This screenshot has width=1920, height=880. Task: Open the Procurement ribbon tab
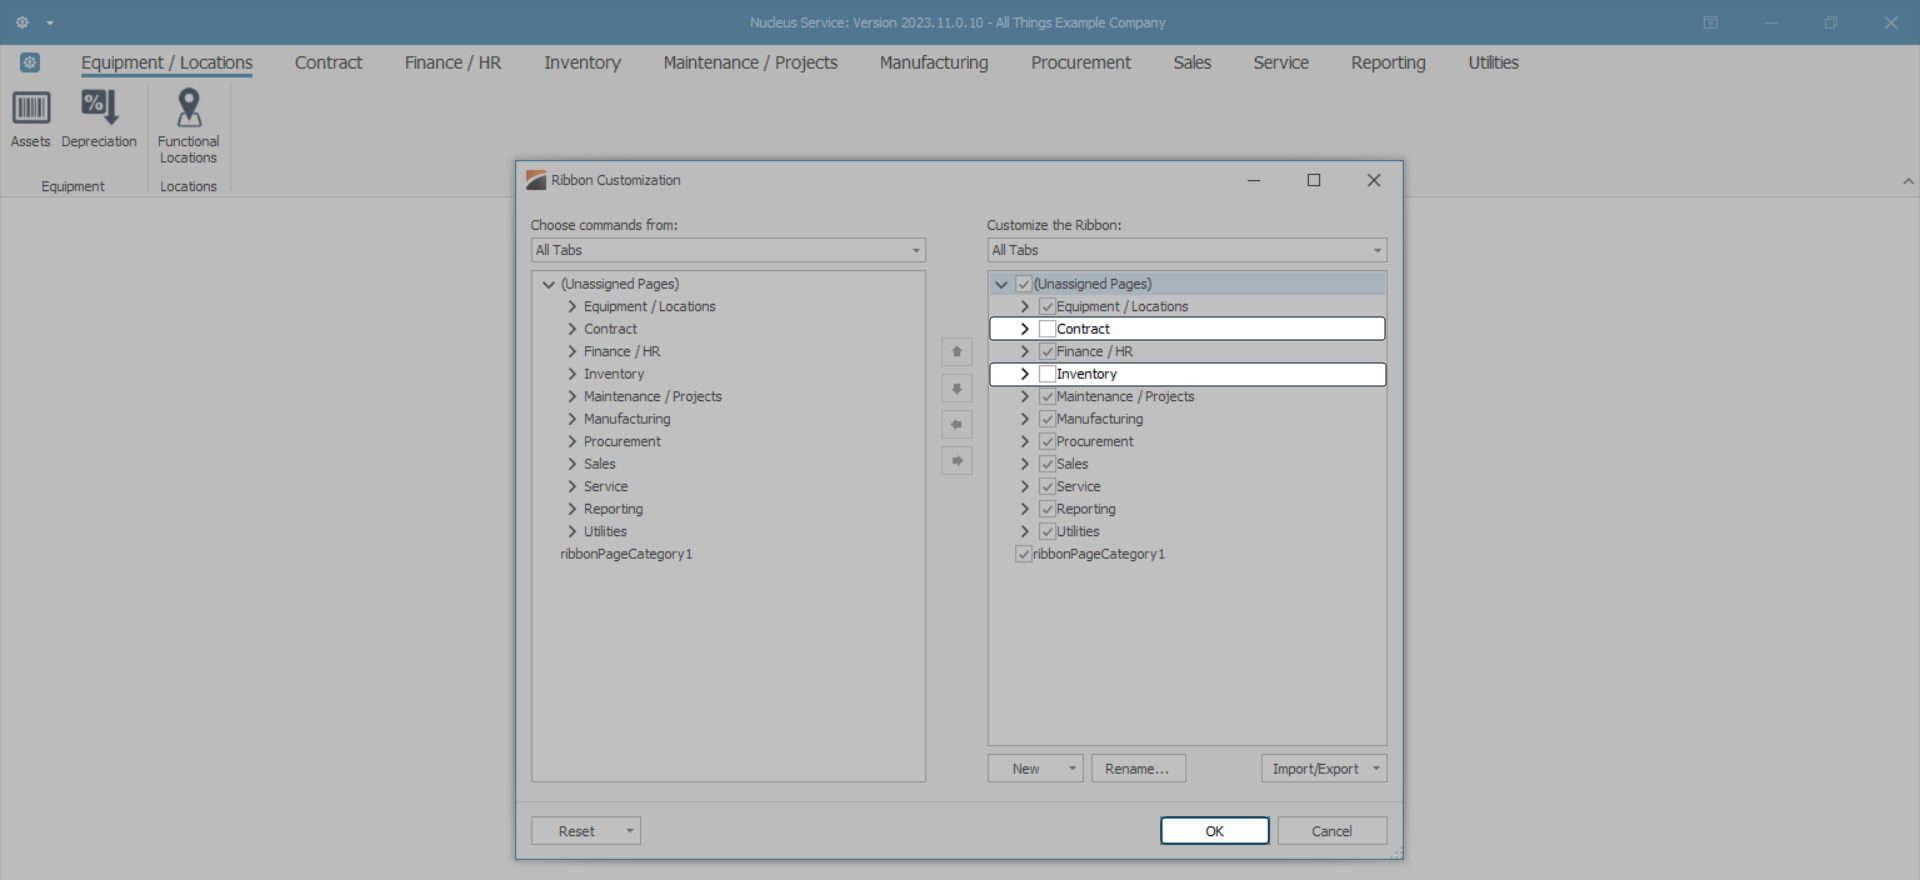[1081, 63]
